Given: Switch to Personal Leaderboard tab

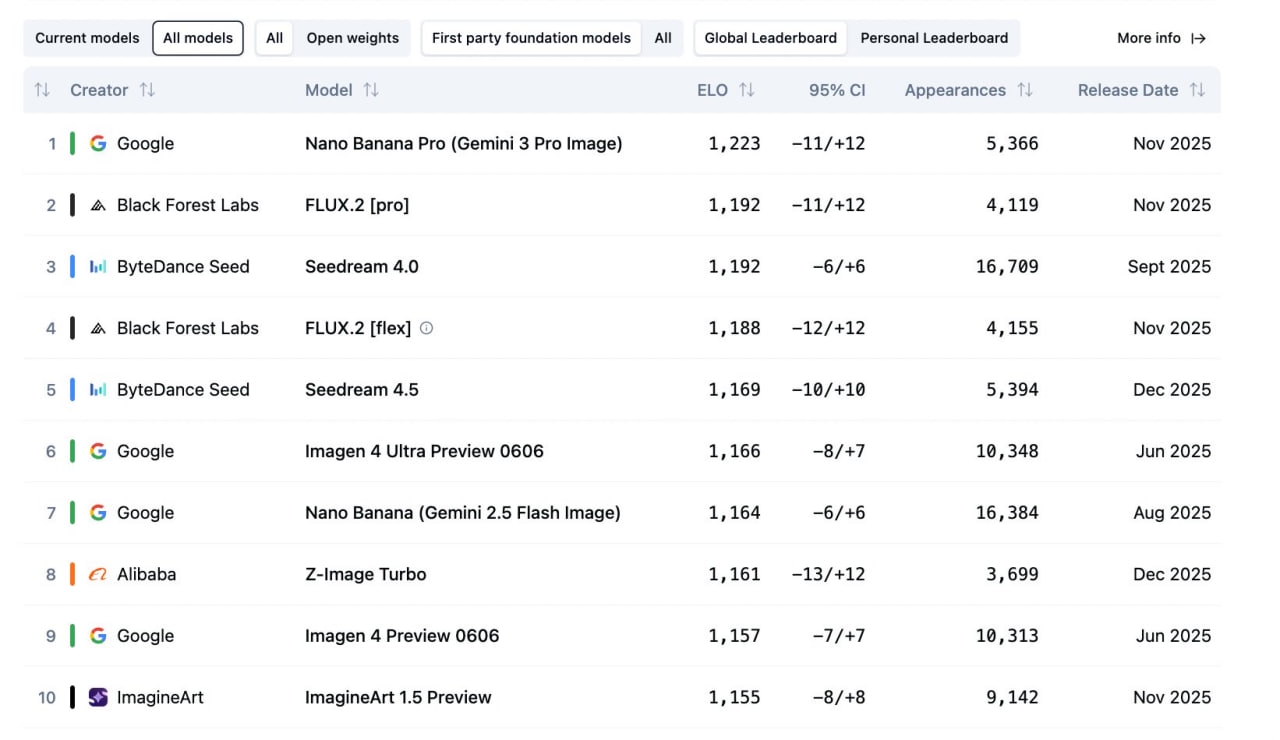Looking at the screenshot, I should (934, 38).
